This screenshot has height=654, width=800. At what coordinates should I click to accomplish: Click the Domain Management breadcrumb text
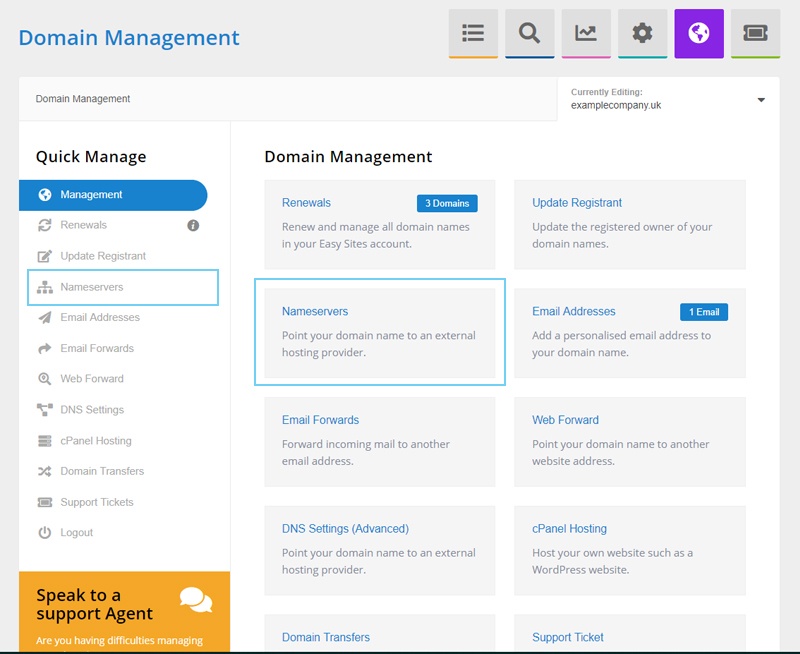pos(83,99)
